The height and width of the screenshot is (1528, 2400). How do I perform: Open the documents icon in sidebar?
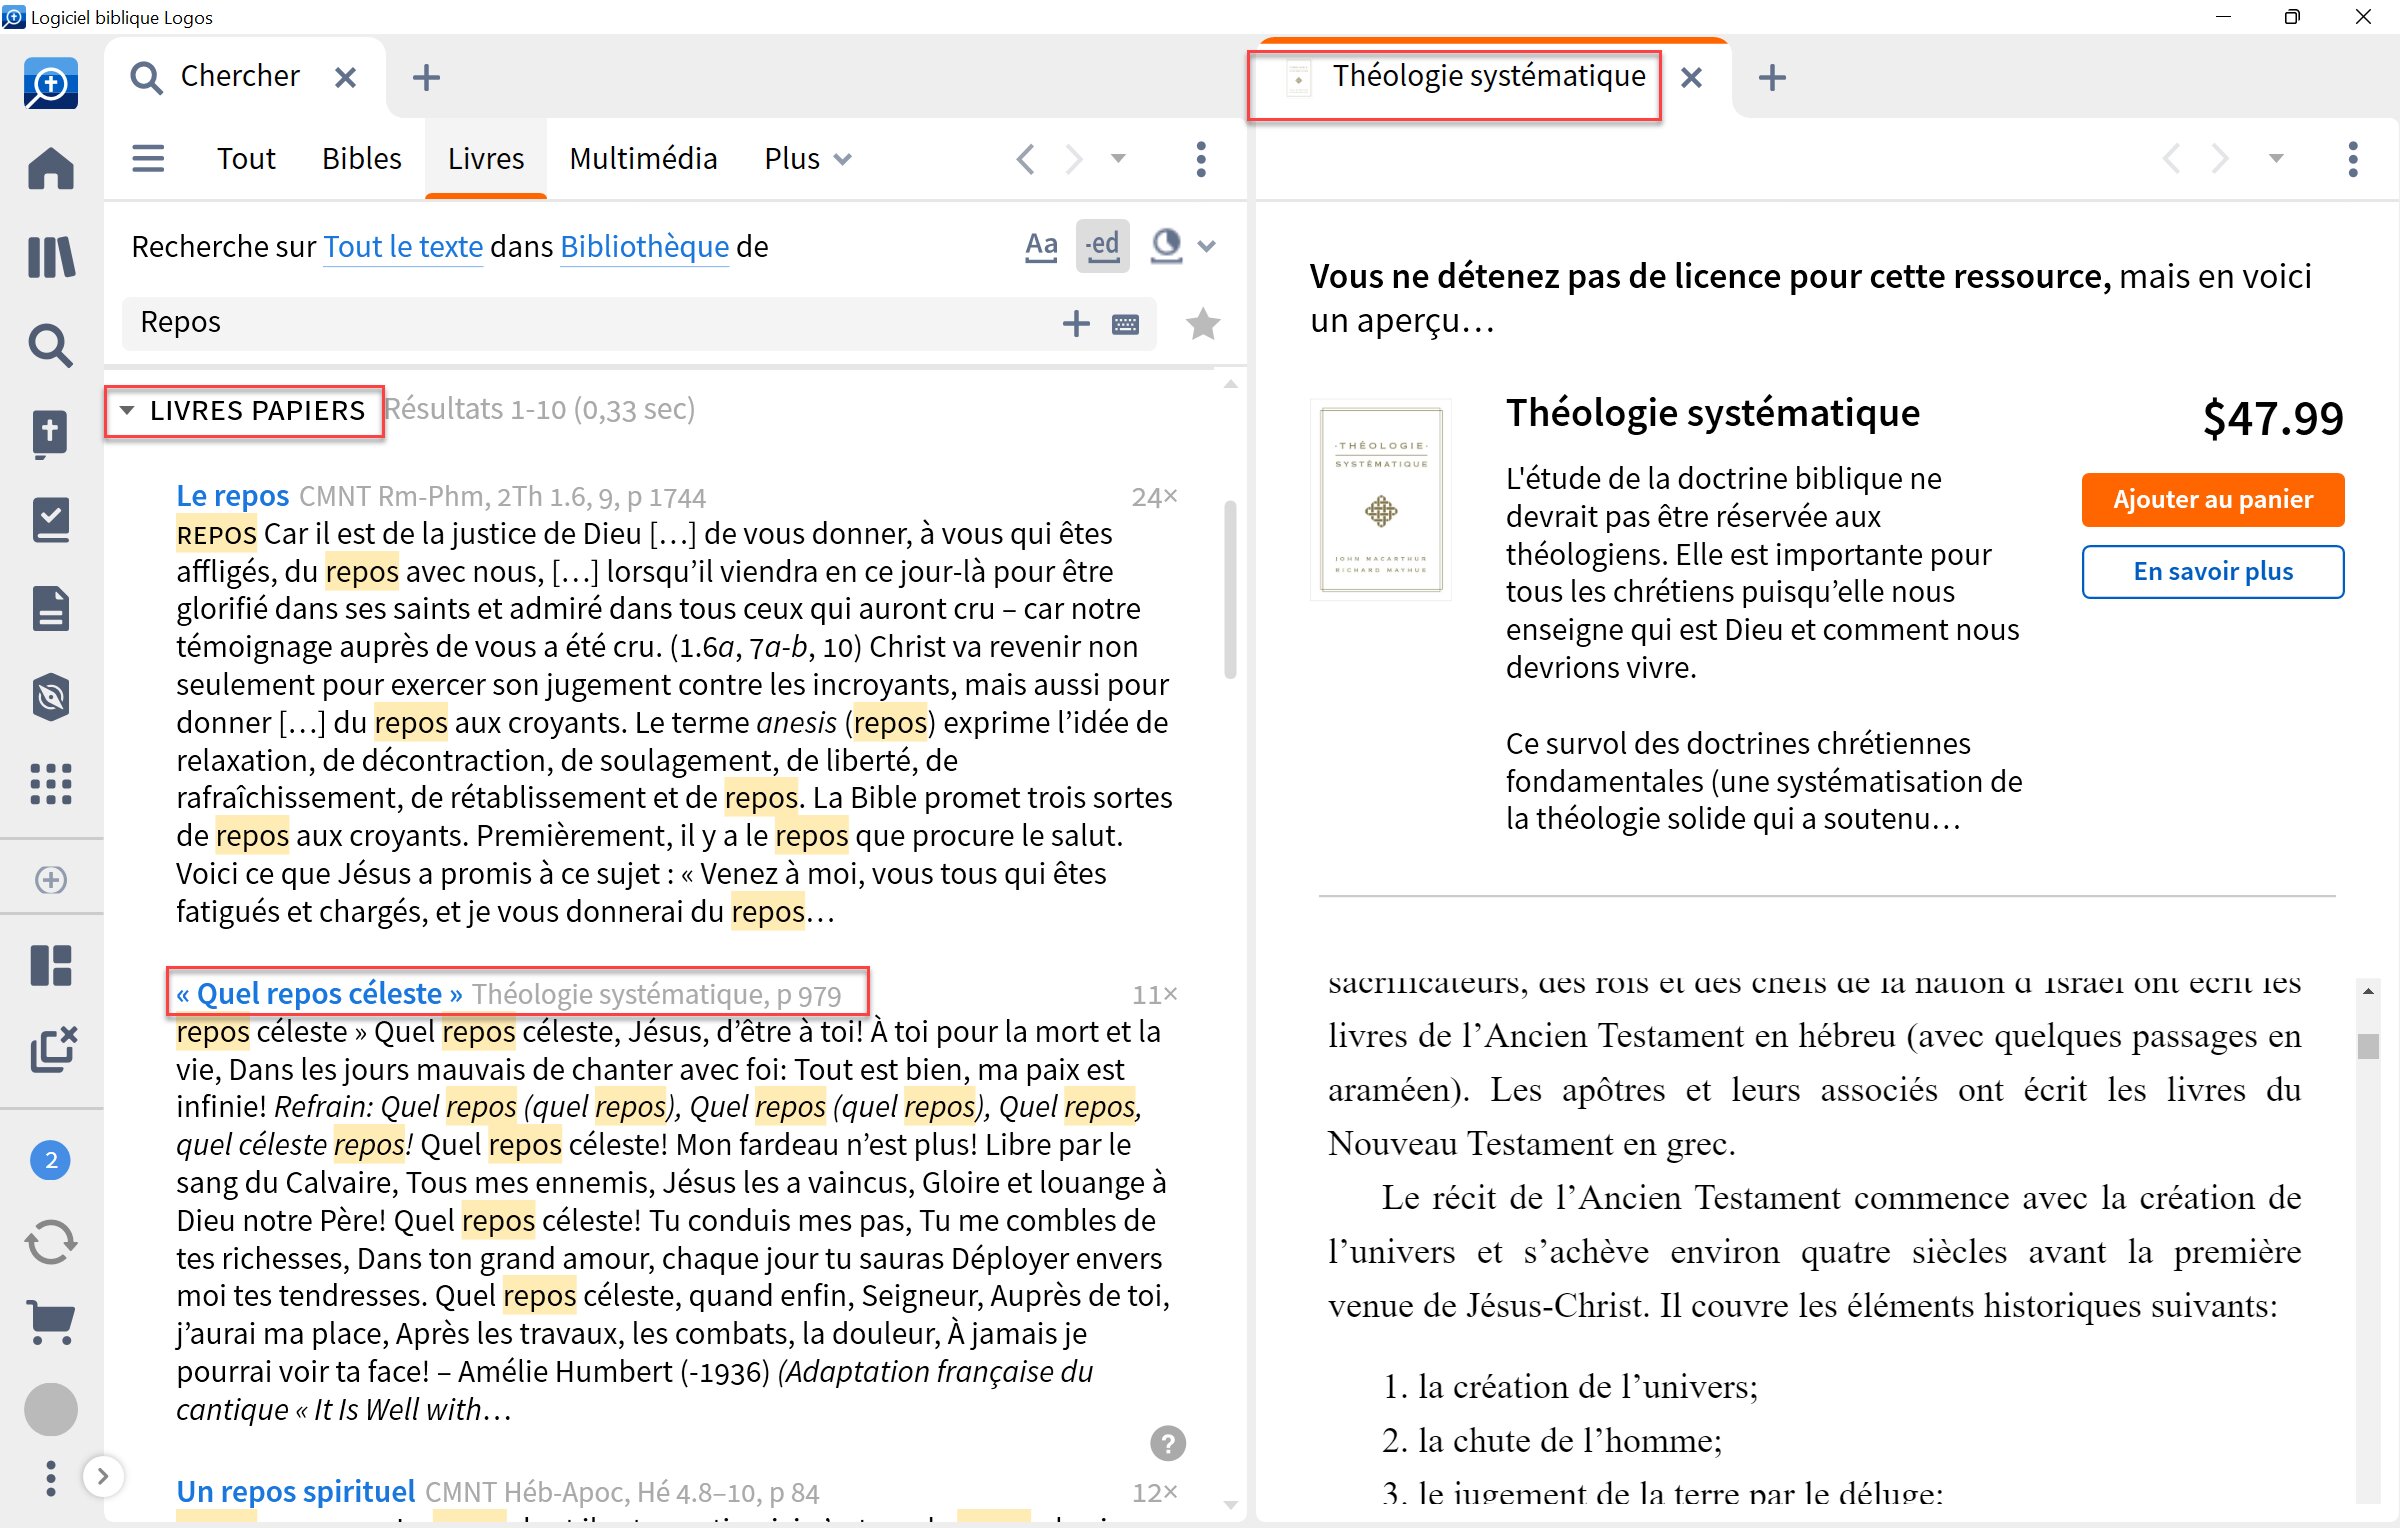[x=50, y=608]
